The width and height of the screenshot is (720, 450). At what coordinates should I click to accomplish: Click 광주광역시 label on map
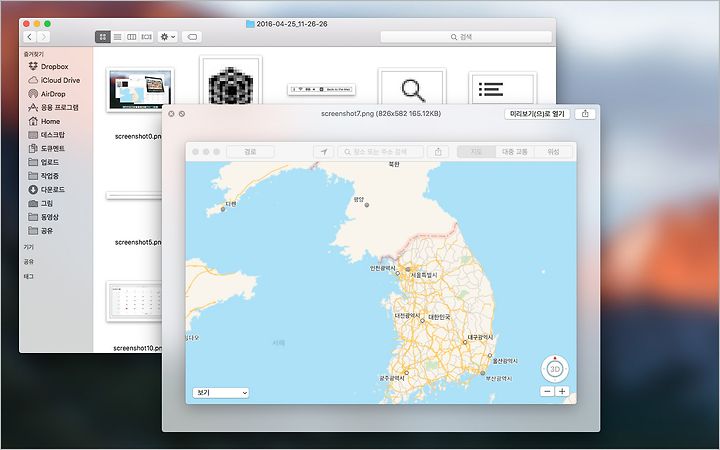click(x=392, y=378)
